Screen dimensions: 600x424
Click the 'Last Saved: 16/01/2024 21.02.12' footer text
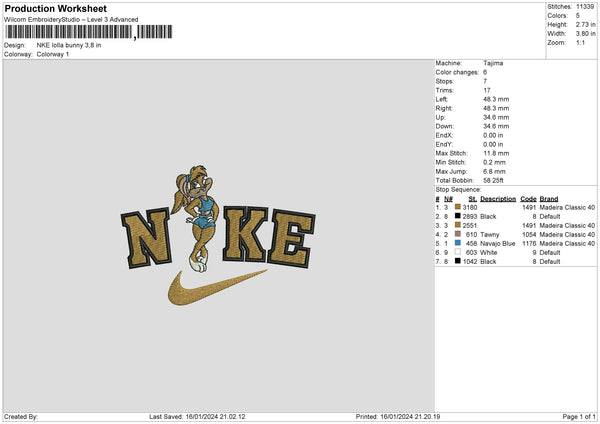[x=197, y=417]
